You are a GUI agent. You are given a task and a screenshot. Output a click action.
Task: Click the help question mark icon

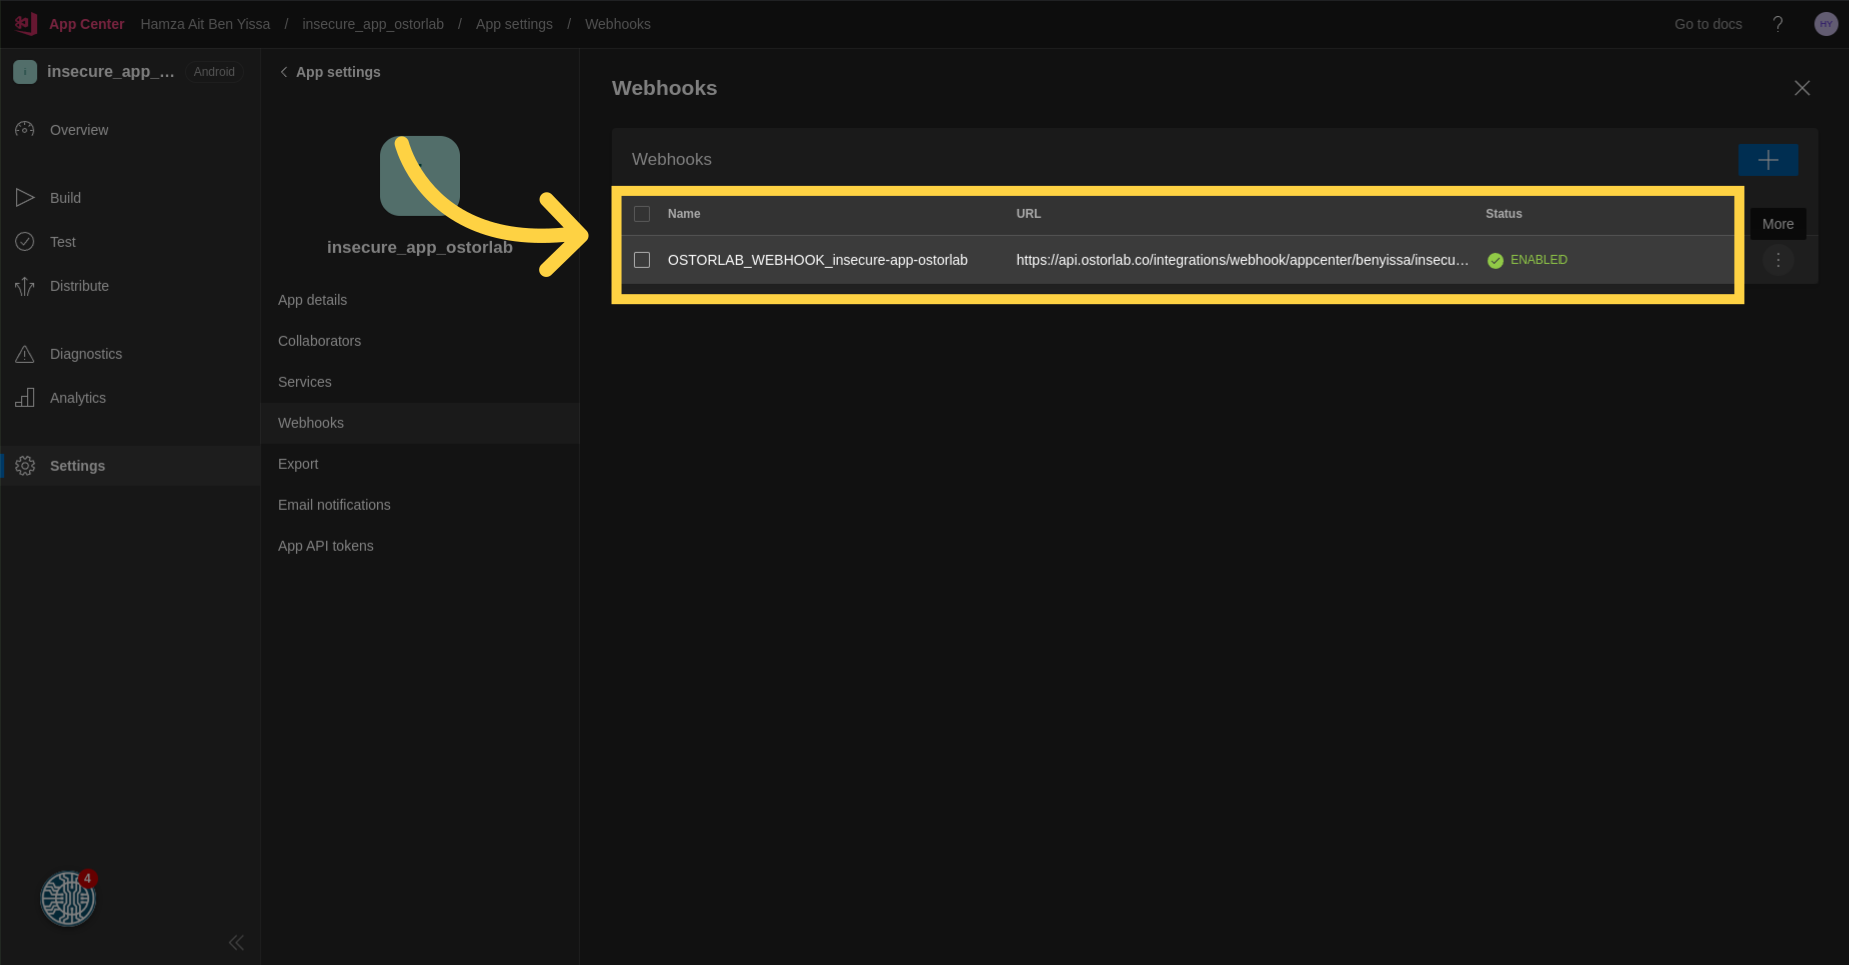1778,24
